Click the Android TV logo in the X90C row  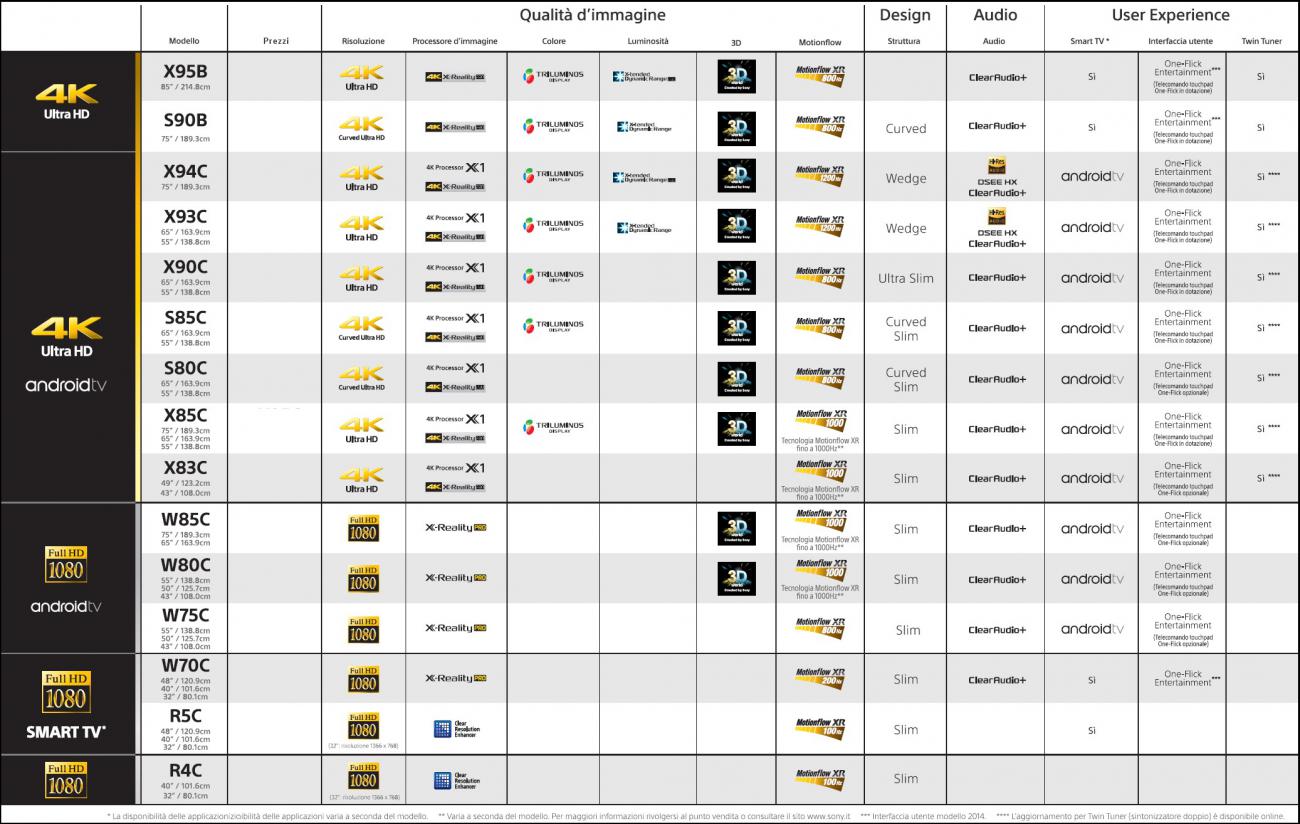(1091, 278)
